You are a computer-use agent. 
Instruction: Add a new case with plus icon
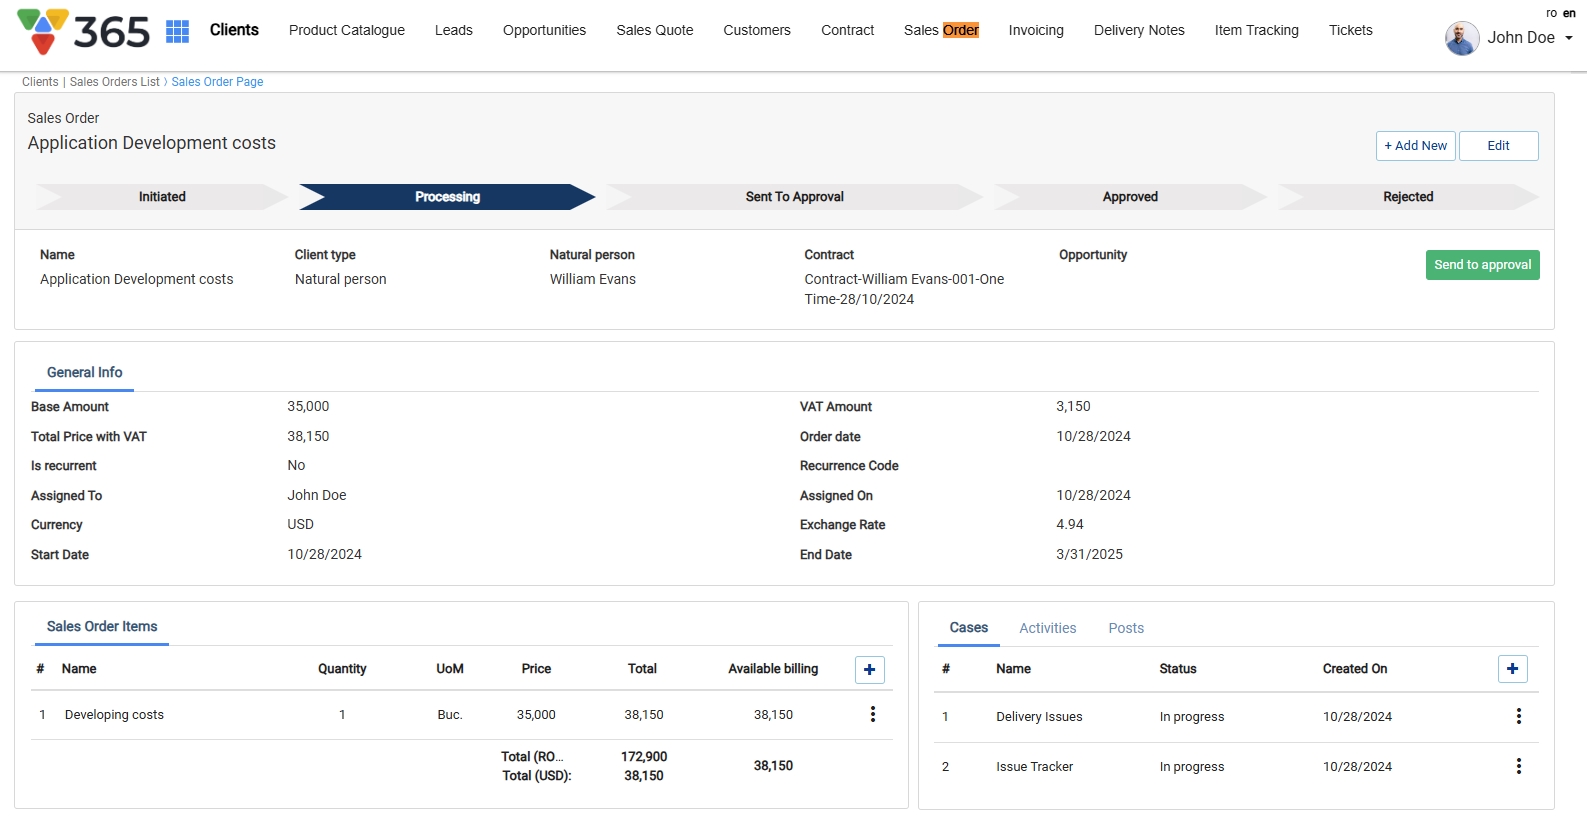pyautogui.click(x=1512, y=669)
